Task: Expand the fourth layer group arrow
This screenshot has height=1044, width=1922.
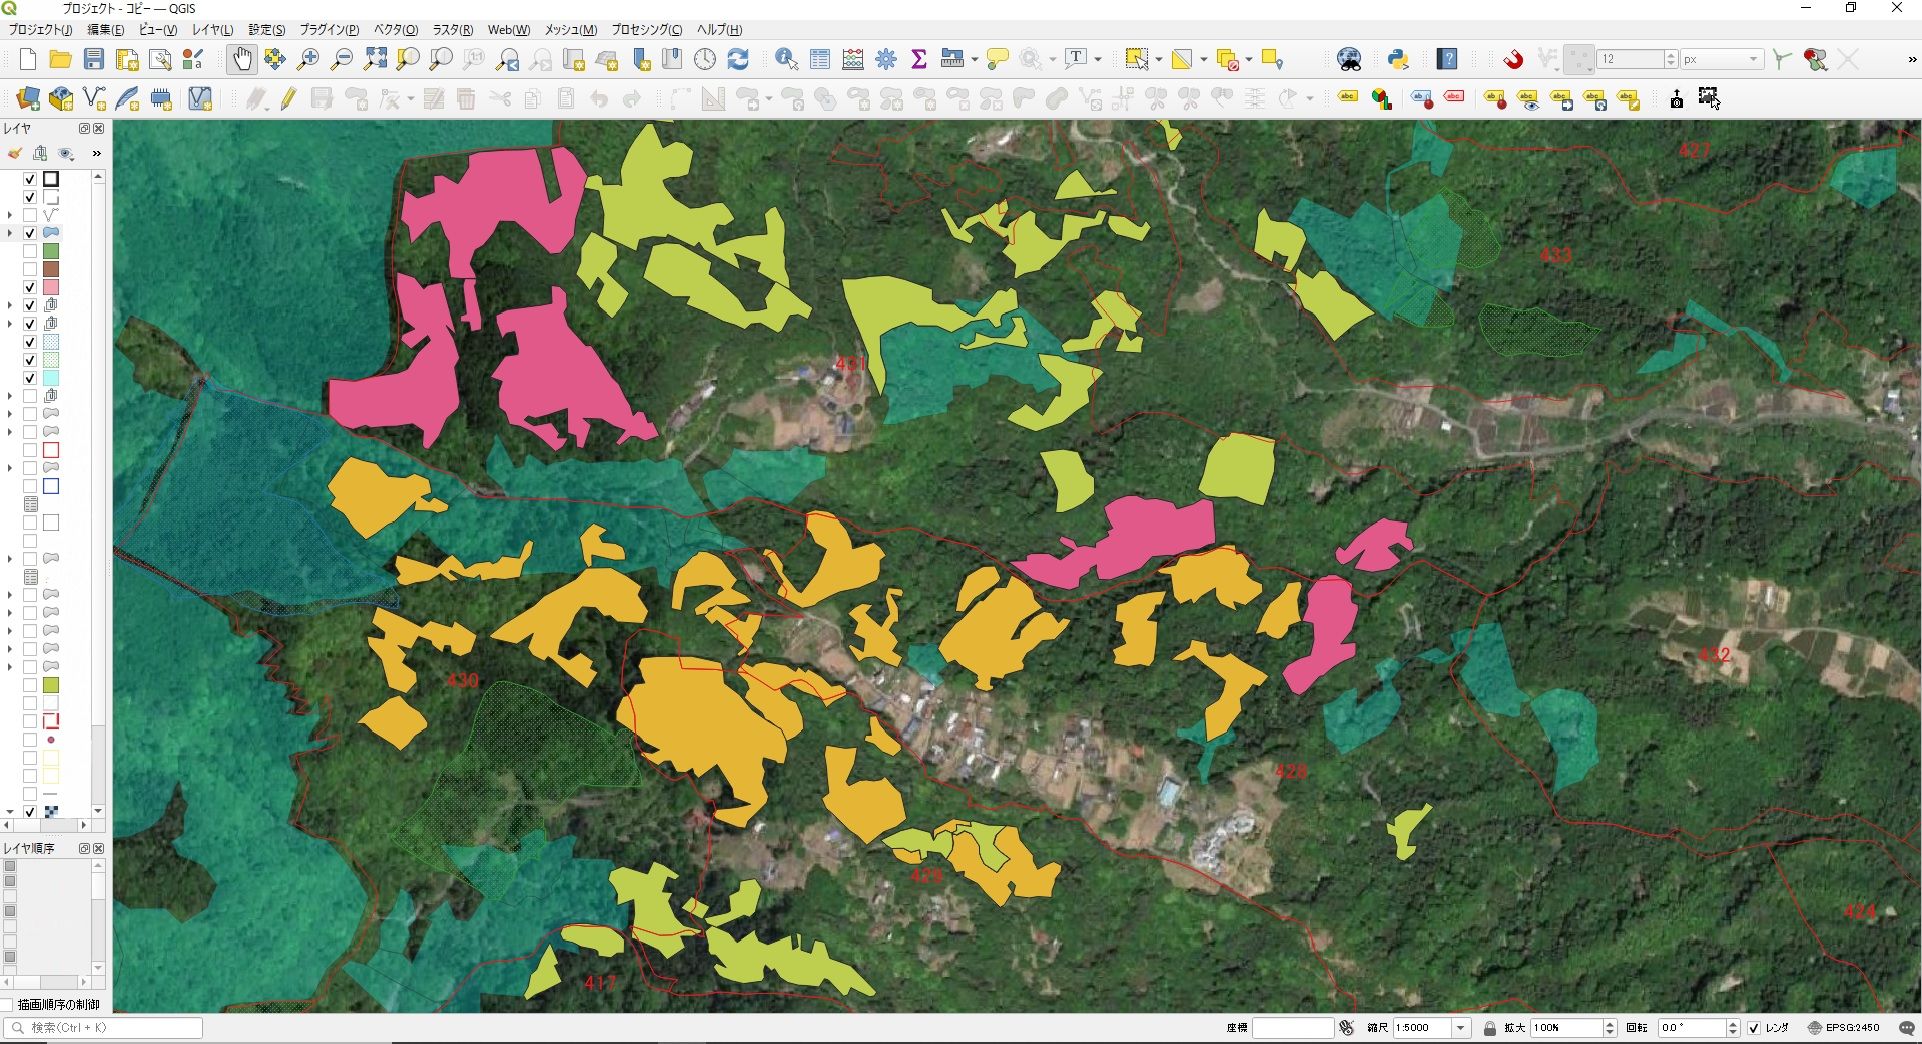Action: coord(10,233)
